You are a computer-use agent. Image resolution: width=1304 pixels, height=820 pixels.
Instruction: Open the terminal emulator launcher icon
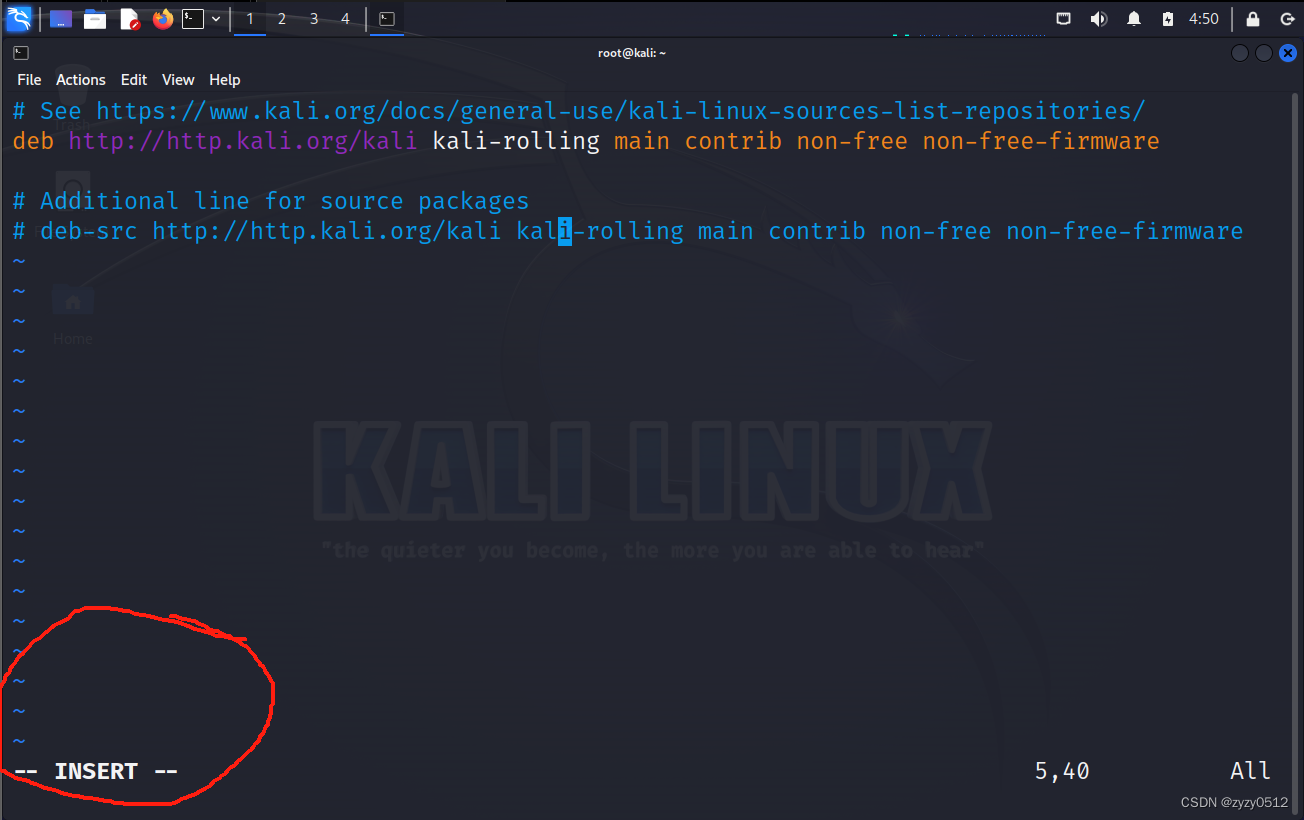[193, 18]
